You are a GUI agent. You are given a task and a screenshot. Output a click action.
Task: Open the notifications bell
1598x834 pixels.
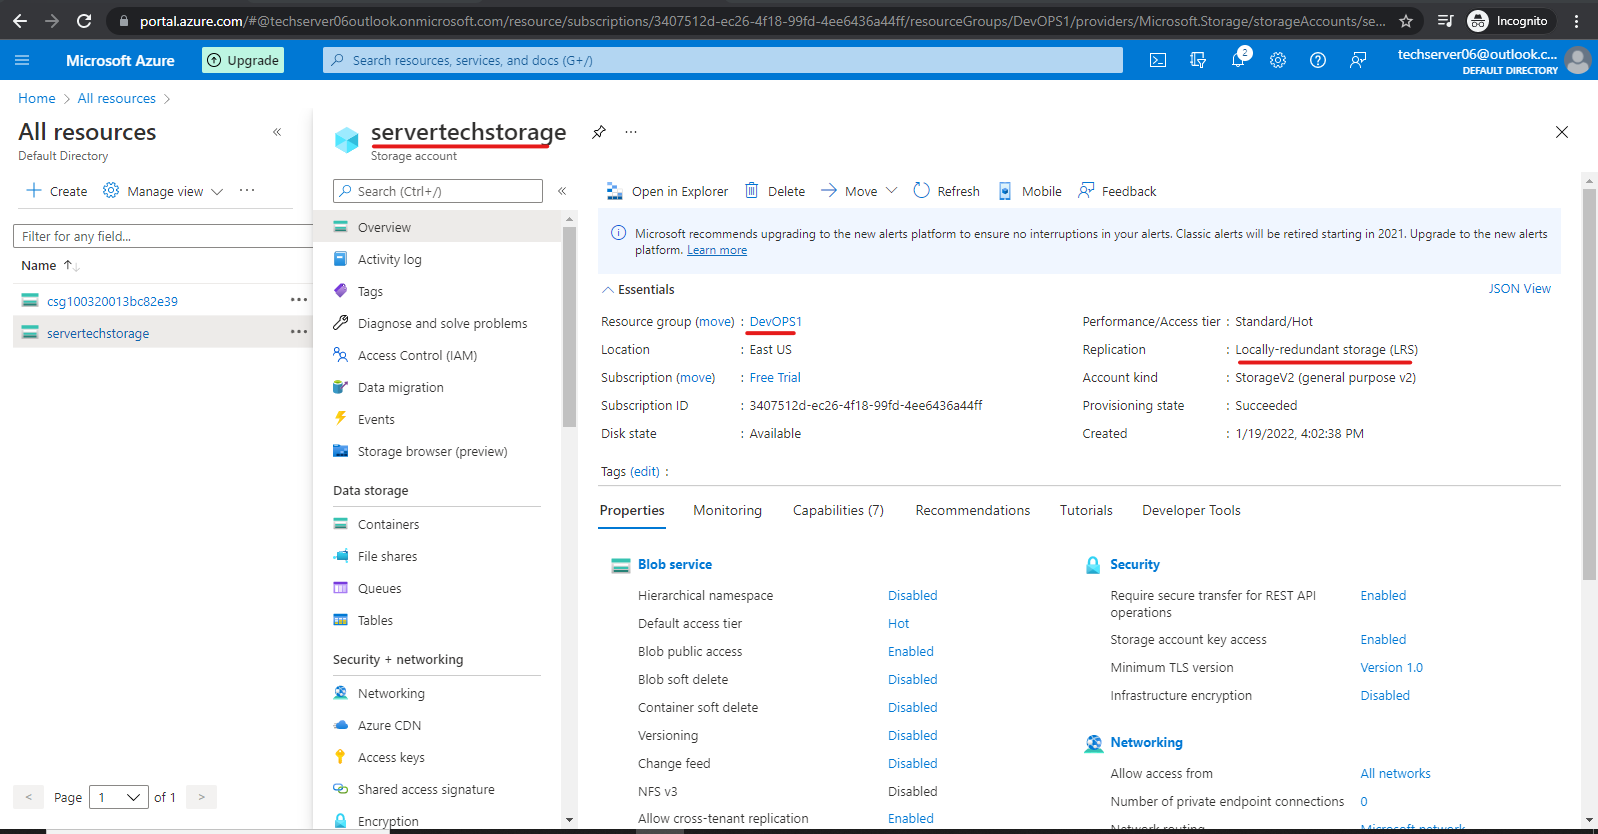[x=1238, y=60]
